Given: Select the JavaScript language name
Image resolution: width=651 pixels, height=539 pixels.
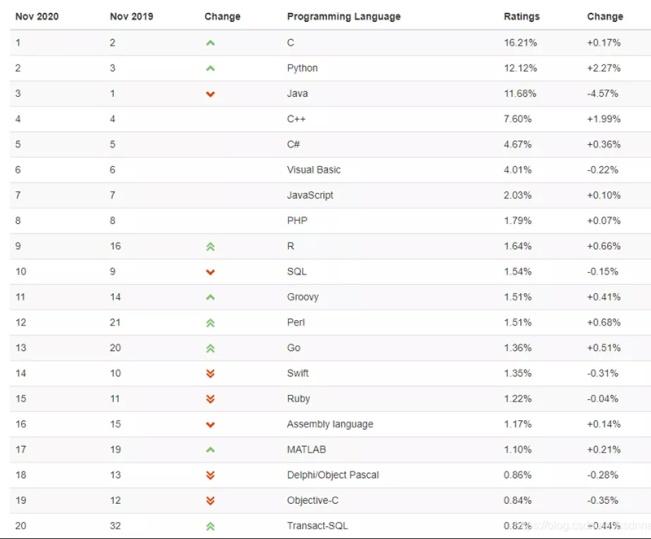Looking at the screenshot, I should click(x=310, y=195).
